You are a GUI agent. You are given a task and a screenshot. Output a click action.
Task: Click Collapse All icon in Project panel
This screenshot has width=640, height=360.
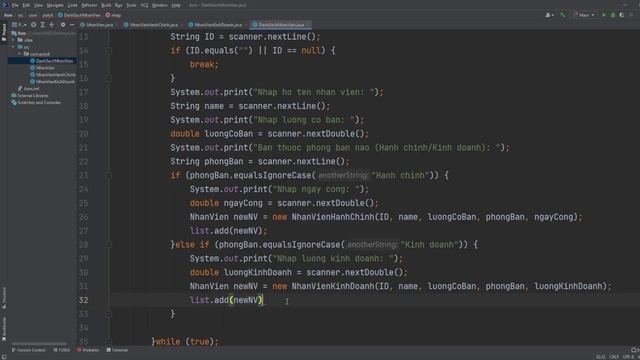[51, 25]
